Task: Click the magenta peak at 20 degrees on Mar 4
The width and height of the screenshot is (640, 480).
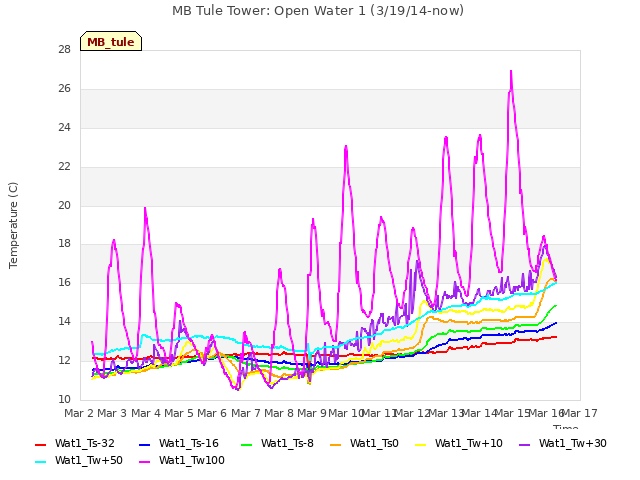Action: pos(145,209)
